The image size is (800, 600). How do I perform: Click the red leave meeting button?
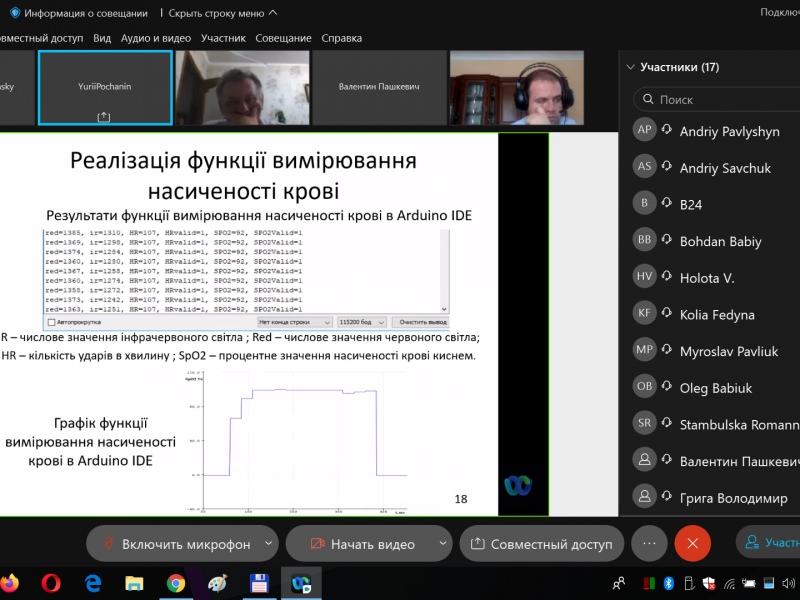tap(692, 543)
